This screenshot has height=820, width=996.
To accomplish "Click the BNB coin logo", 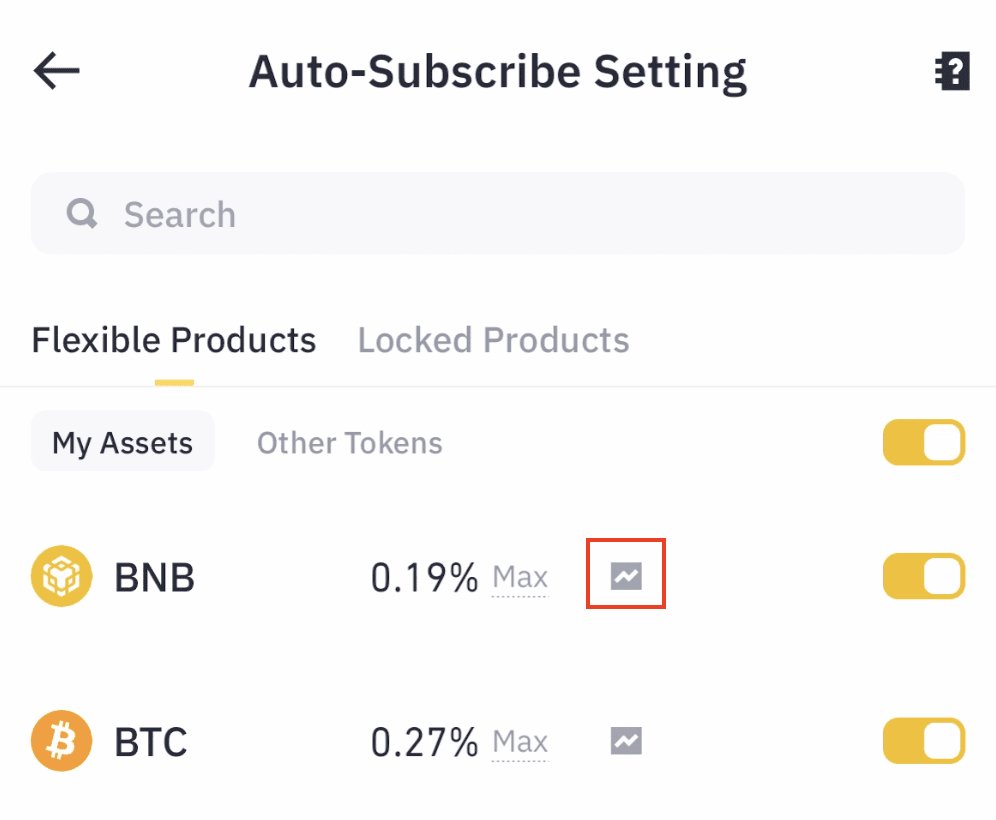I will (x=61, y=577).
